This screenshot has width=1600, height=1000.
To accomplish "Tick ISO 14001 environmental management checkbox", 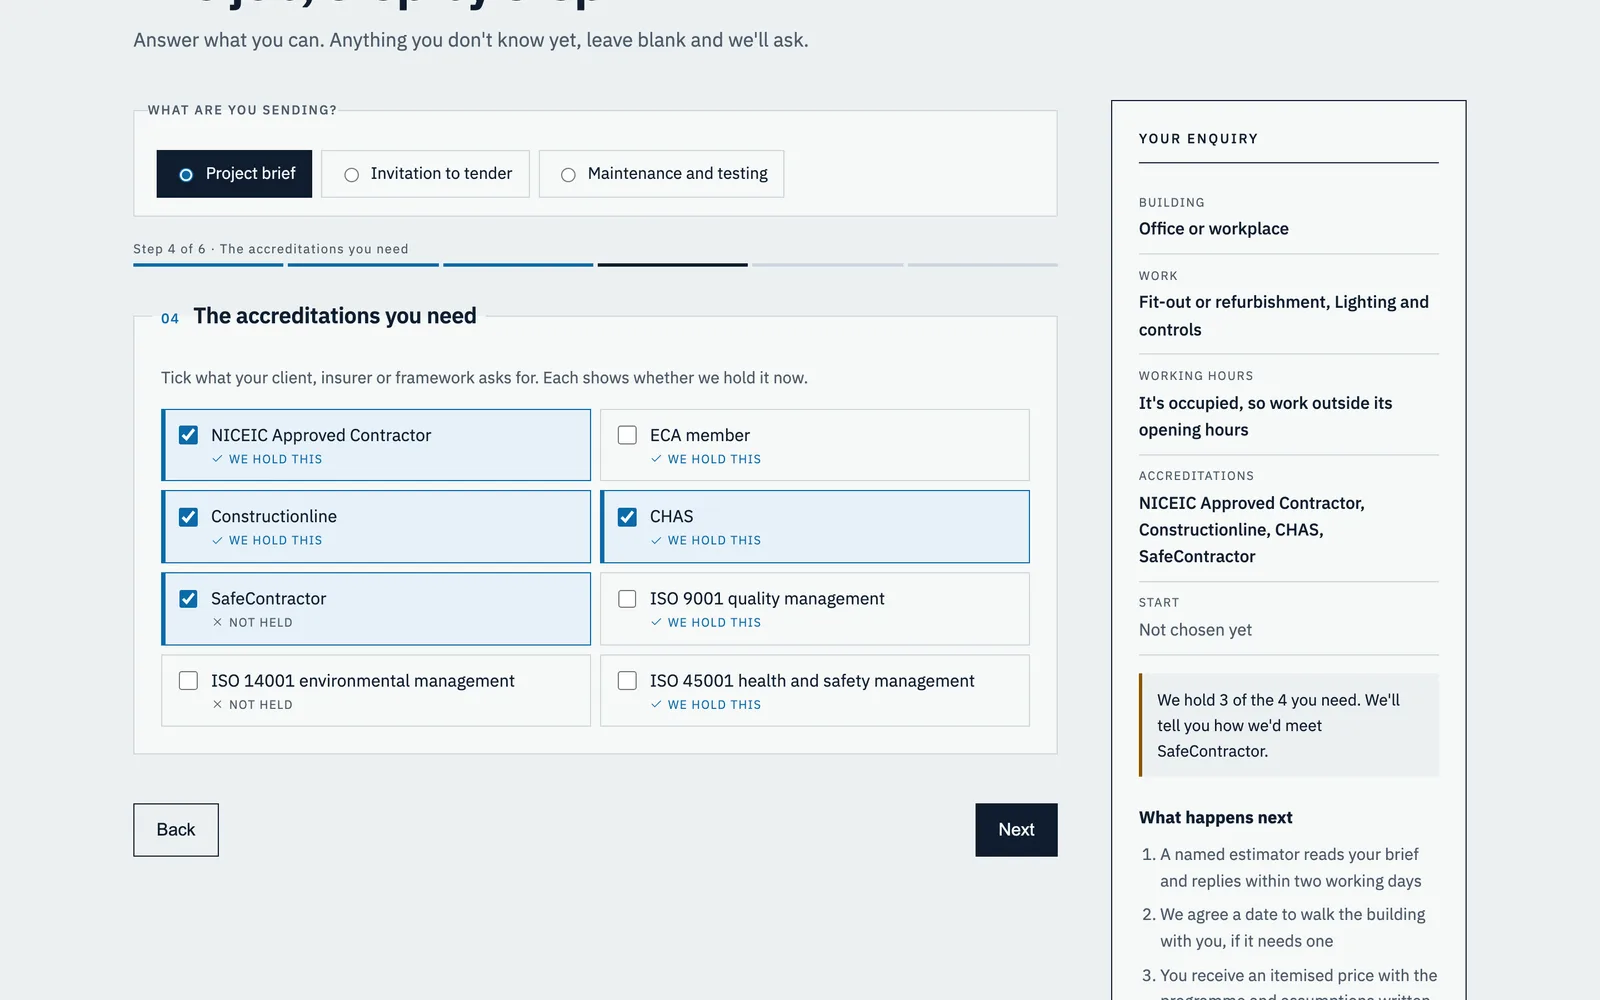I will click(x=188, y=681).
